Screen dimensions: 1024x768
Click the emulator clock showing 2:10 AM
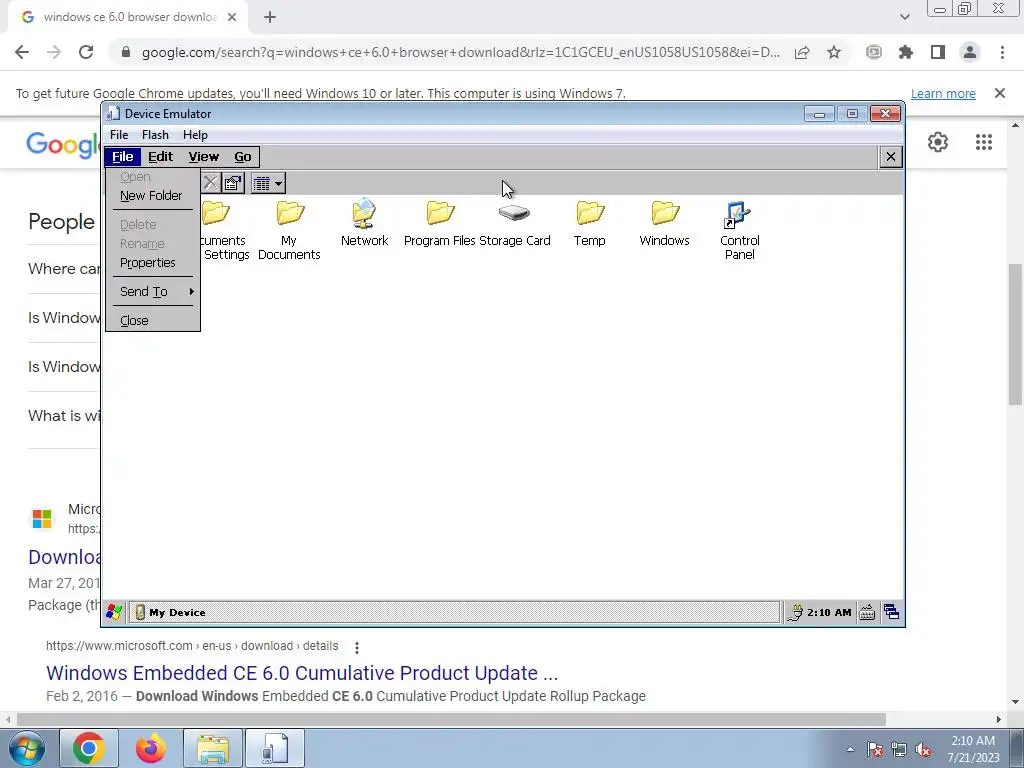(x=829, y=613)
